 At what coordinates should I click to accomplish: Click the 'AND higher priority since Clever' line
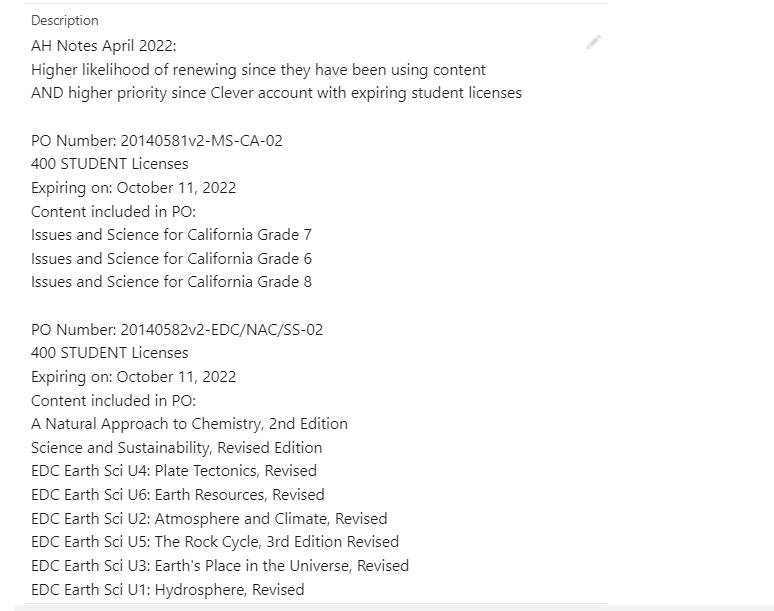(276, 93)
